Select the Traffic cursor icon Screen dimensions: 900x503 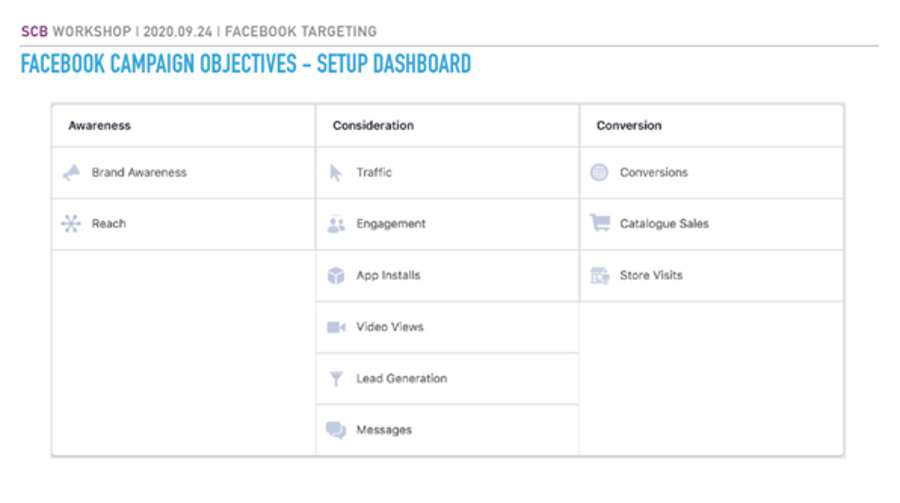[x=336, y=172]
